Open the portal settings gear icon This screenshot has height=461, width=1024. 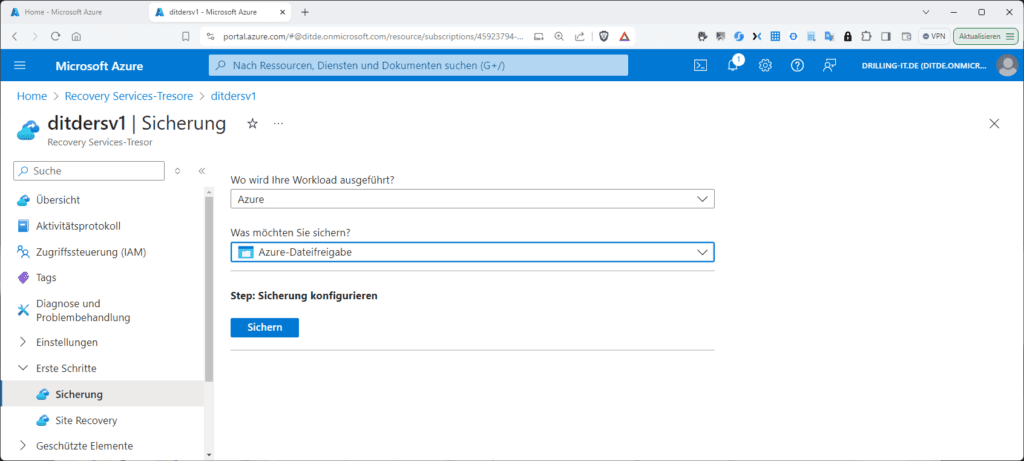[x=765, y=65]
